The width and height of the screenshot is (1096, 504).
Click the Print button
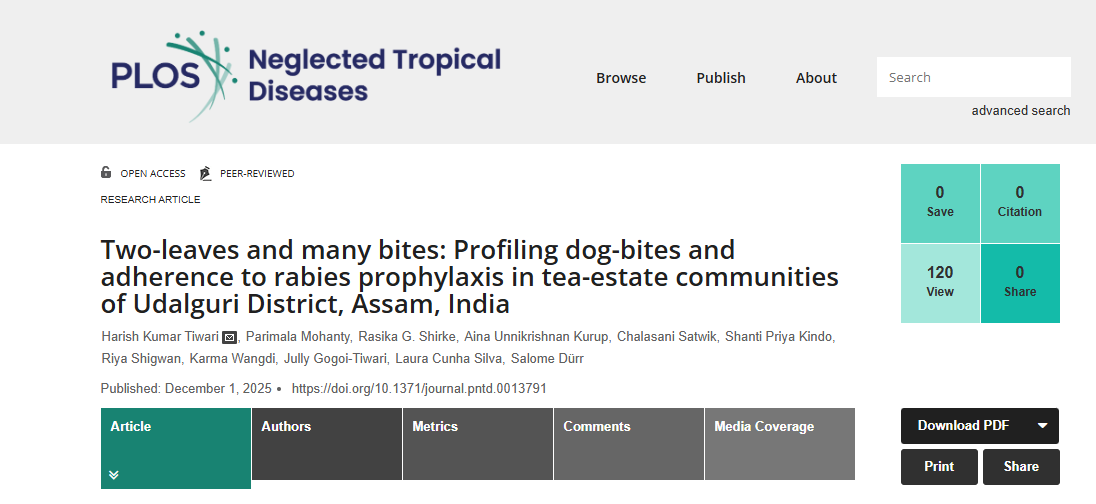(939, 467)
